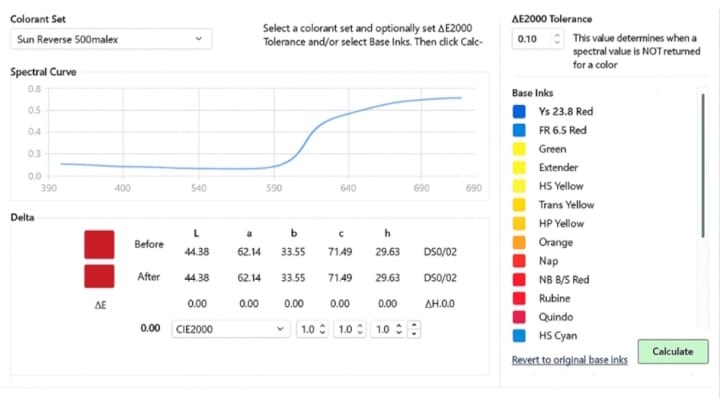Viewport: 720px width, 408px height.
Task: Pick the Extender base ink
Action: coord(558,167)
